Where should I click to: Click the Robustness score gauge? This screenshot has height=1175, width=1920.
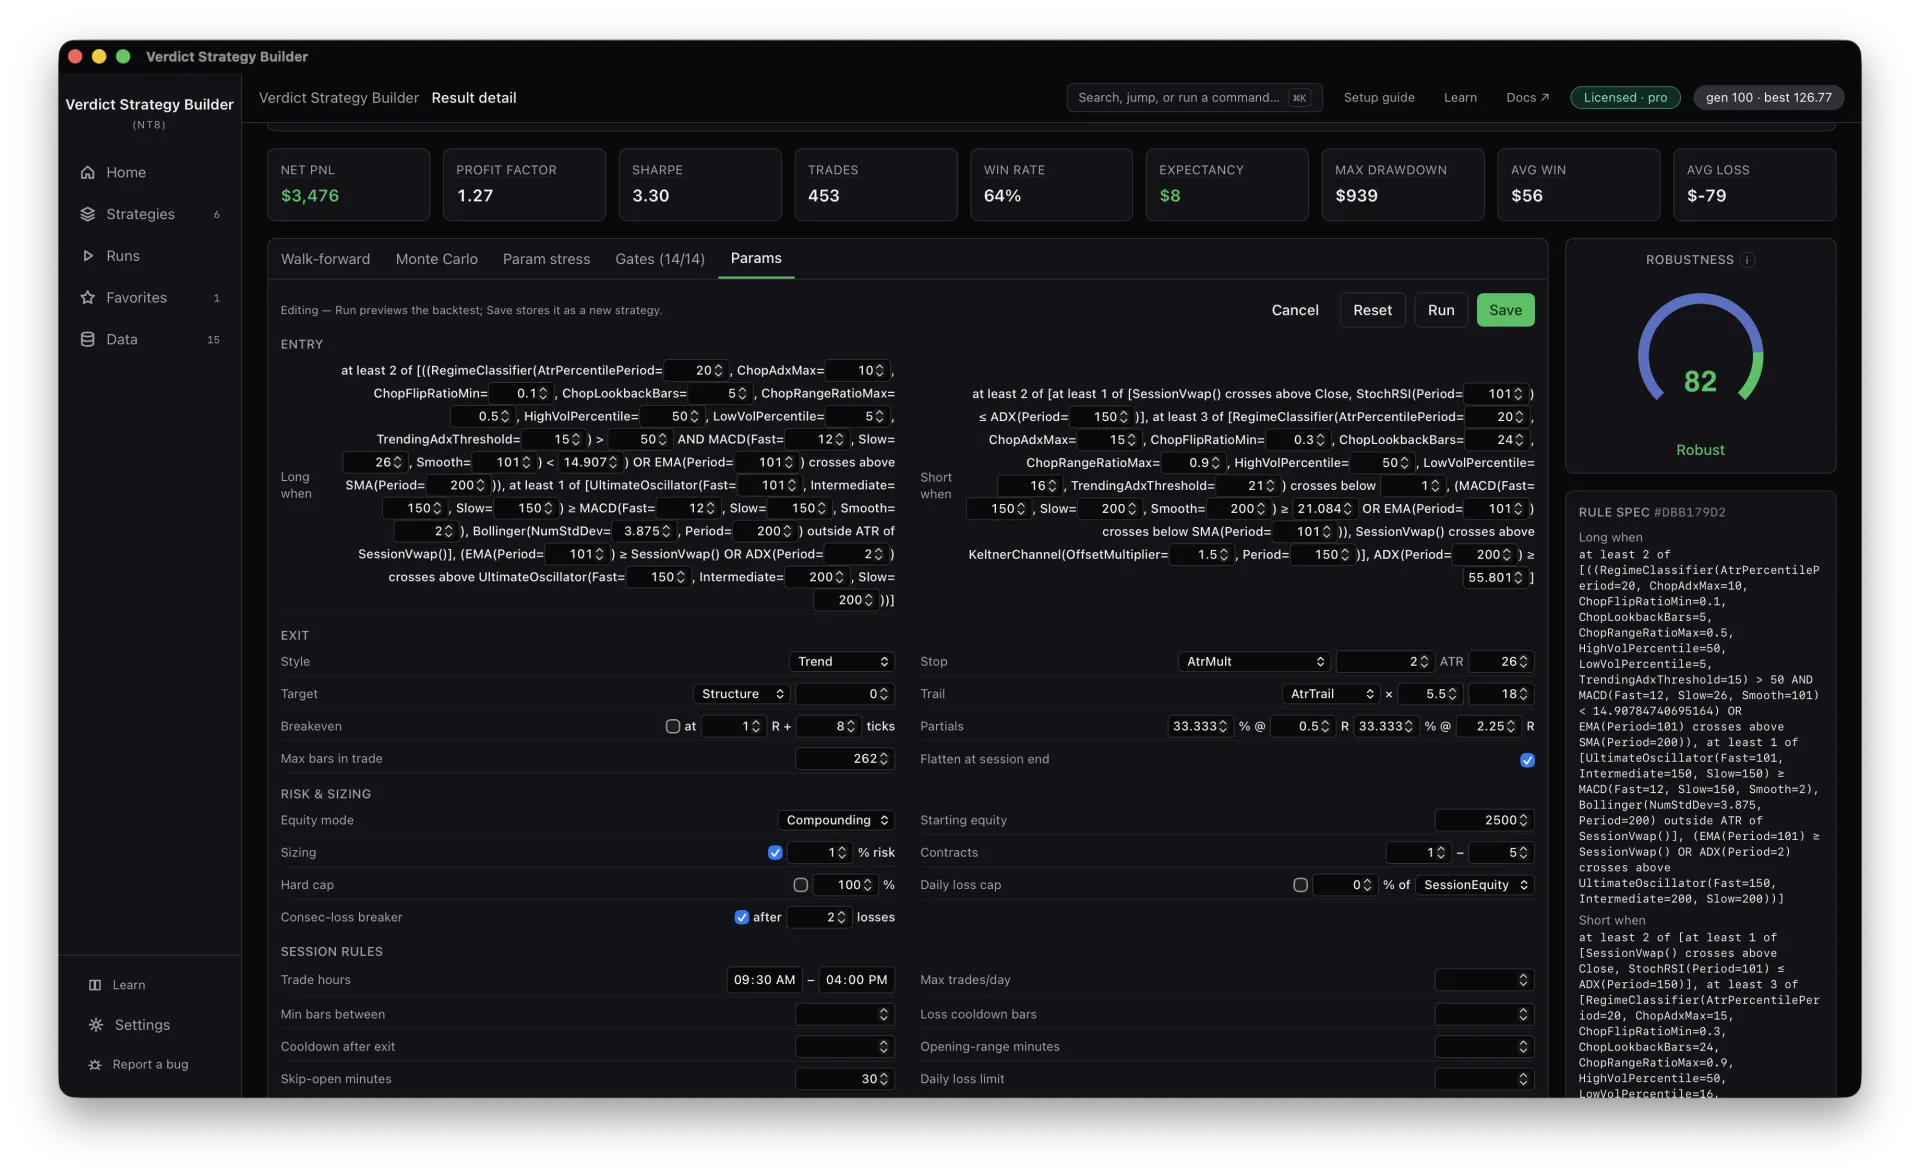[1700, 351]
